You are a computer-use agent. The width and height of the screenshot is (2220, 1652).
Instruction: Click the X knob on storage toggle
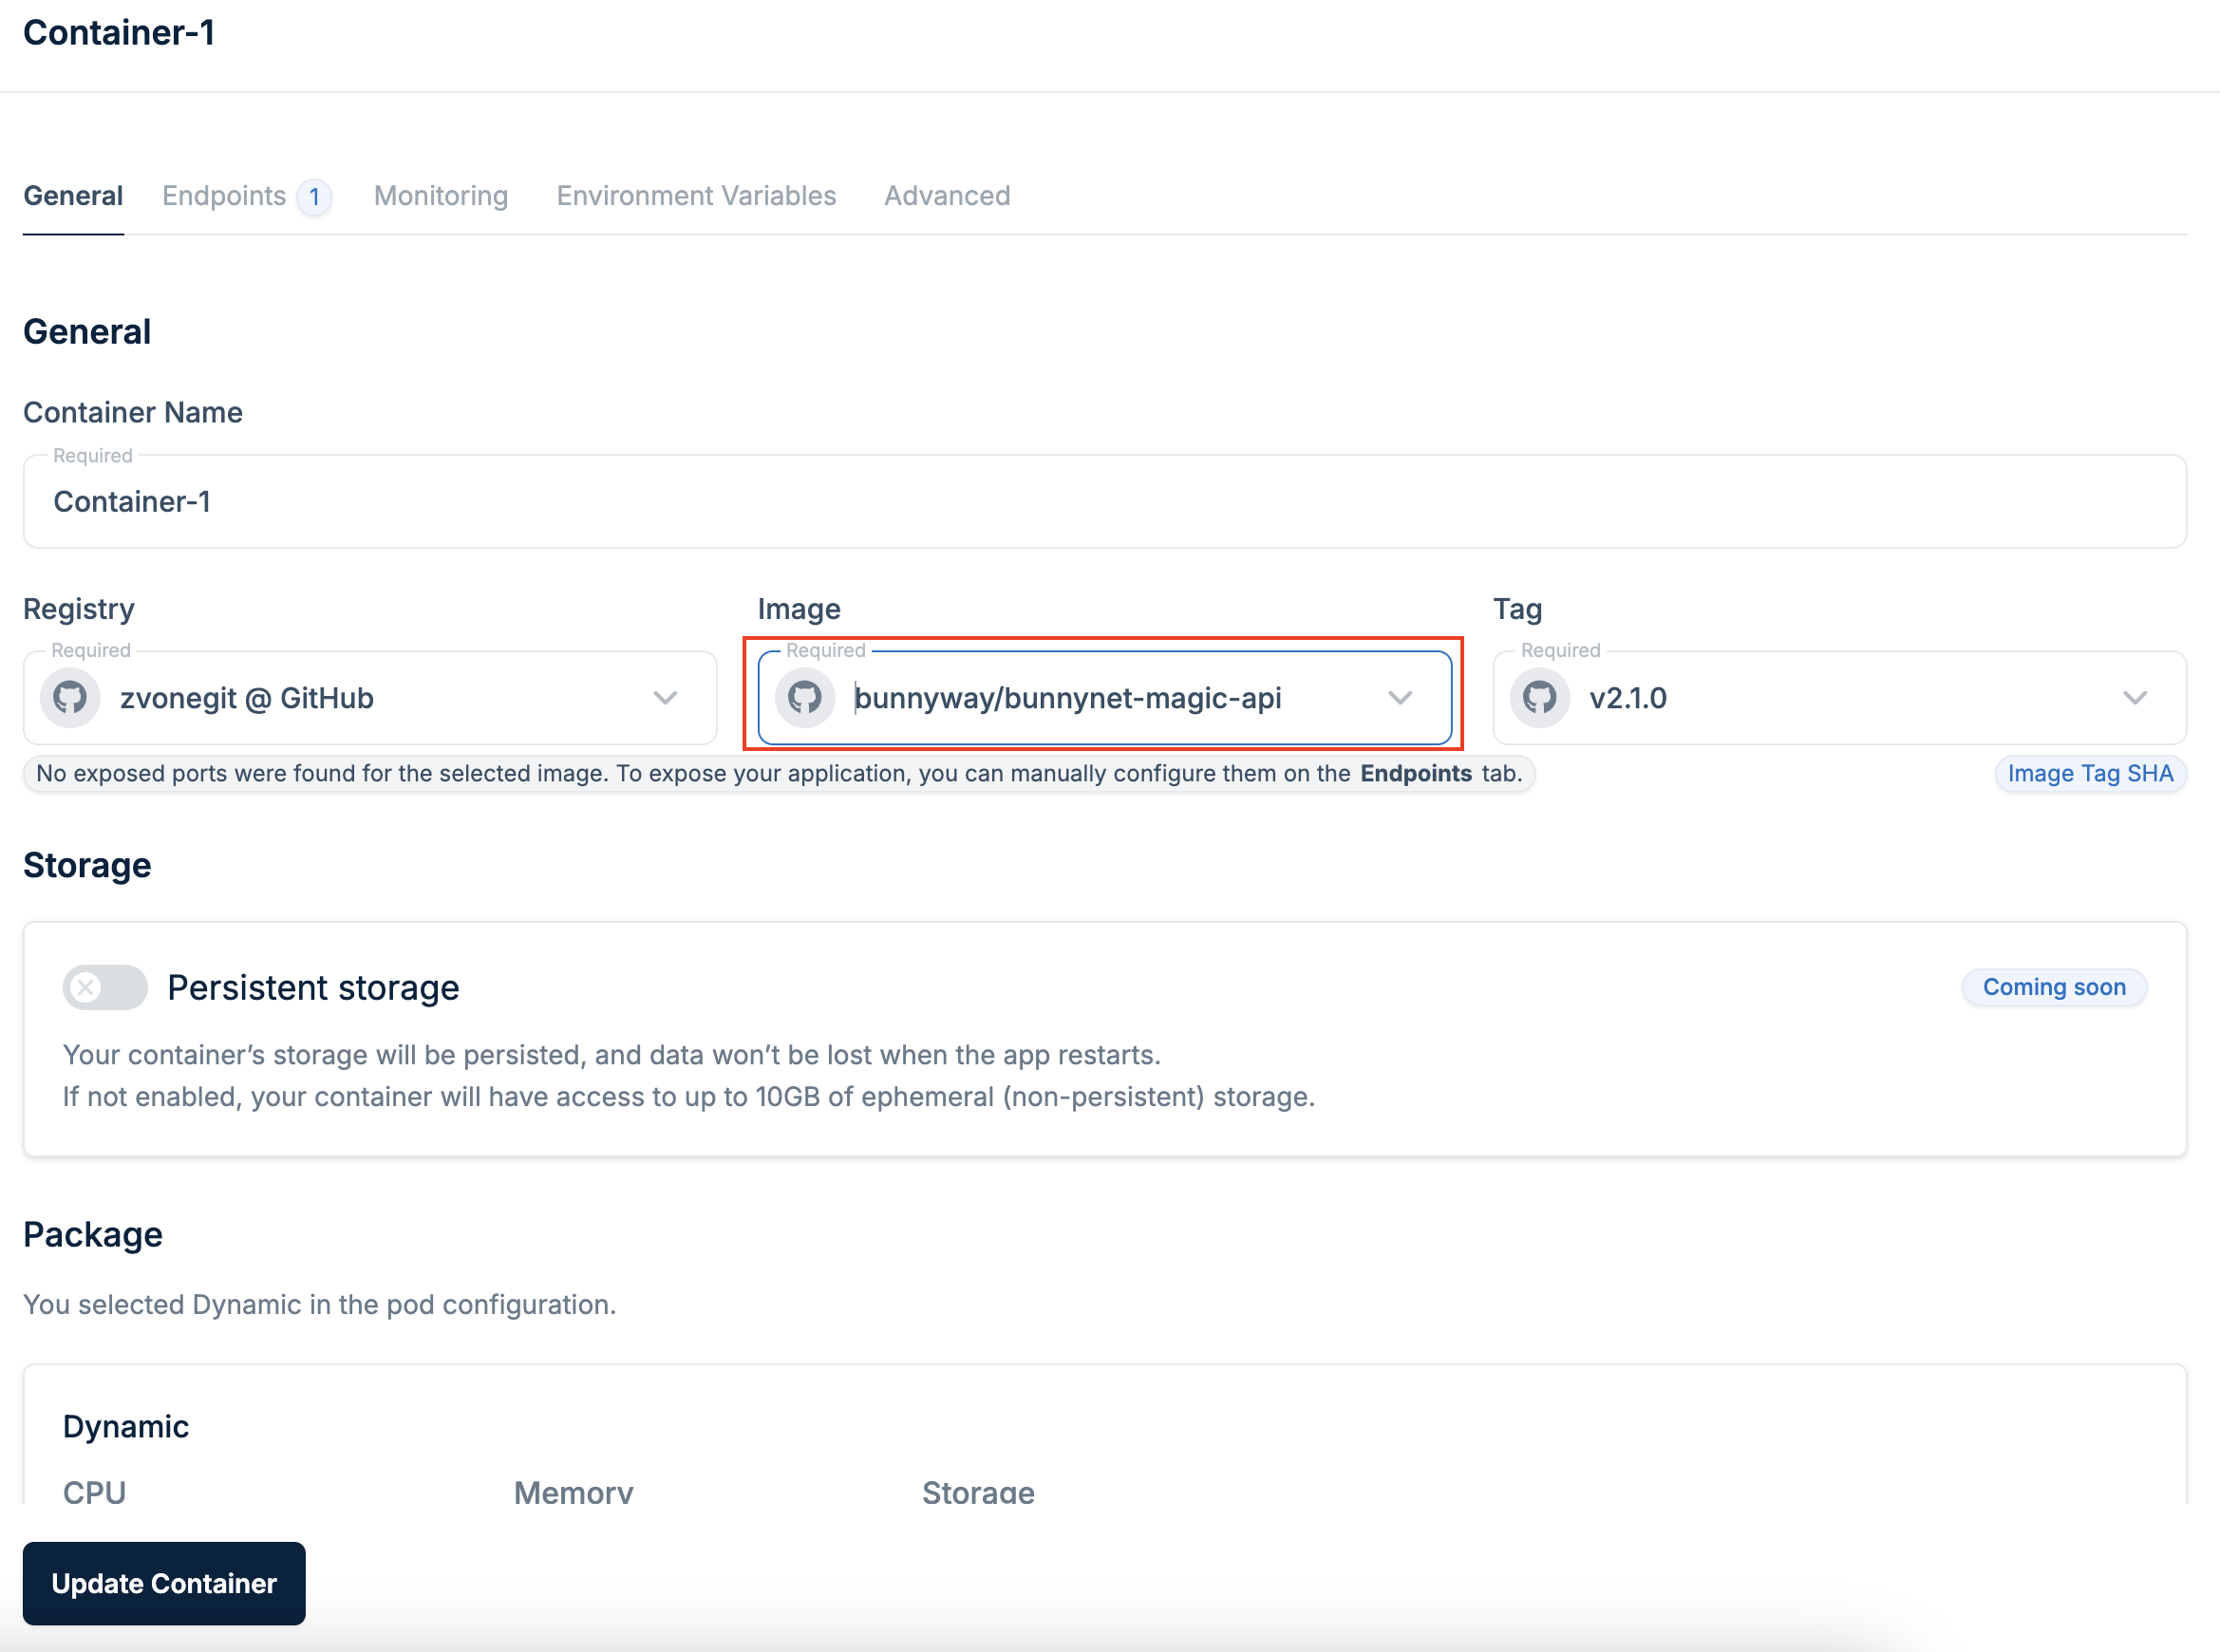[87, 987]
